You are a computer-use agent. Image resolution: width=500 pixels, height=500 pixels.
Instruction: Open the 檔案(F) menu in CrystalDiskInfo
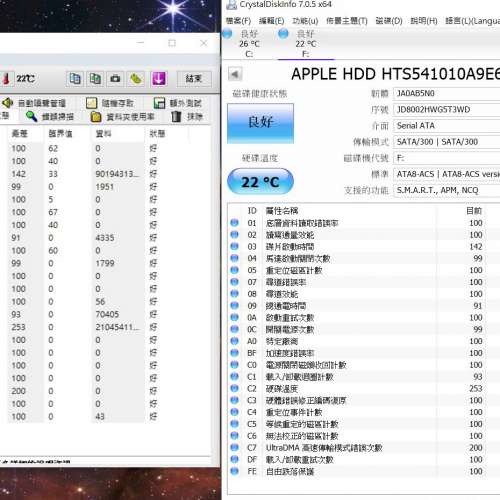(x=238, y=21)
